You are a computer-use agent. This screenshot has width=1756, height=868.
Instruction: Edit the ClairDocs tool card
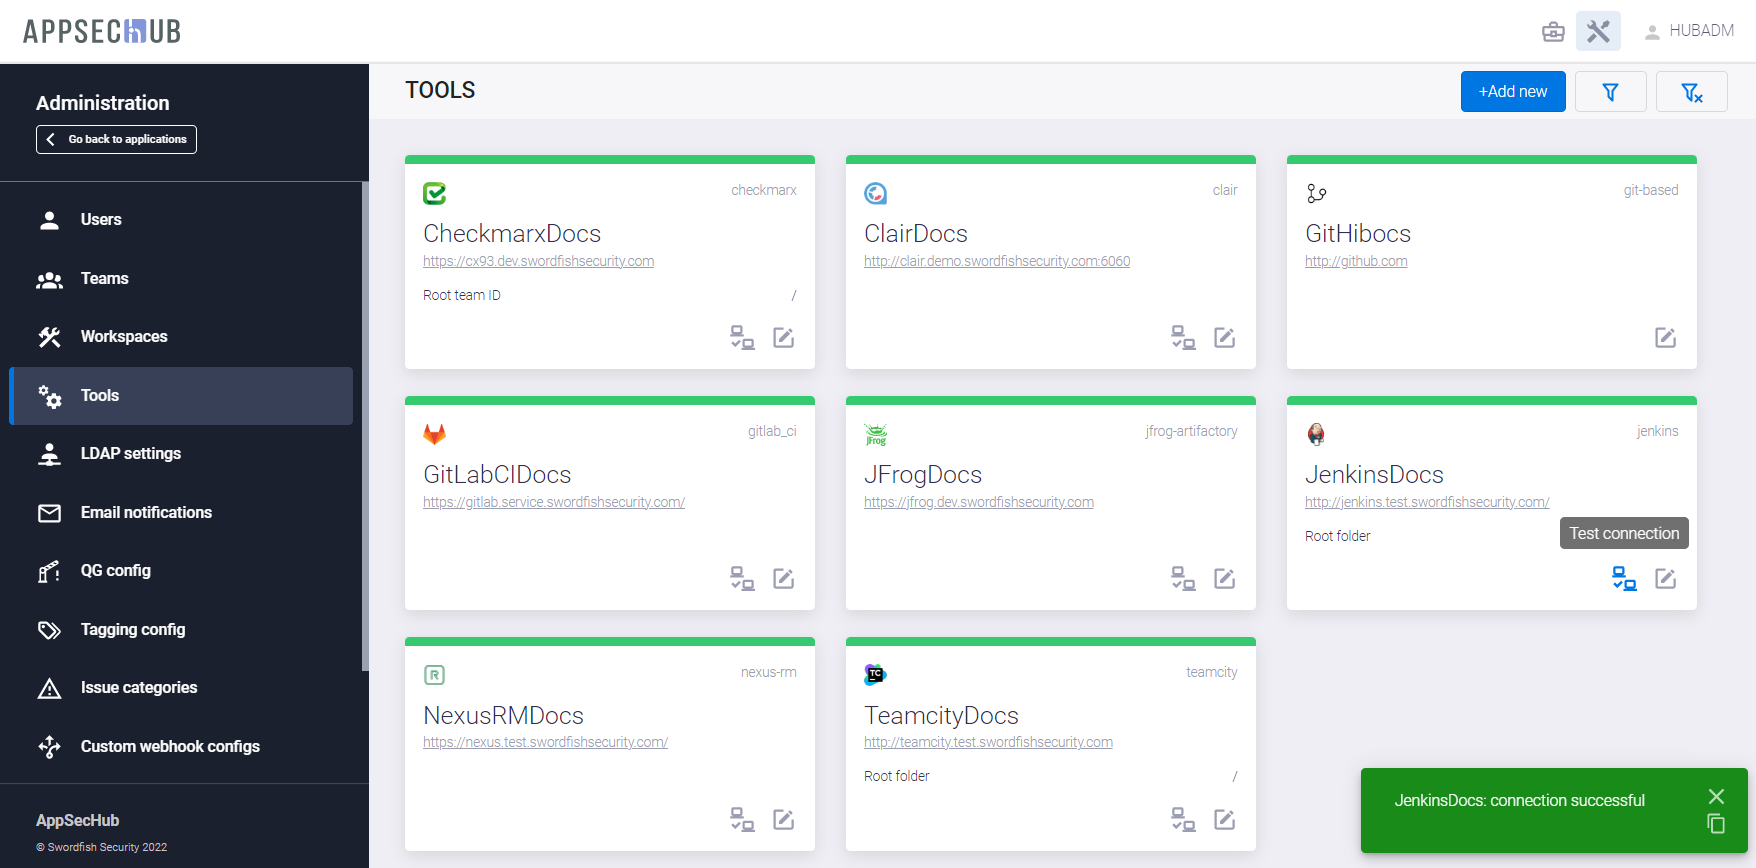point(1224,338)
